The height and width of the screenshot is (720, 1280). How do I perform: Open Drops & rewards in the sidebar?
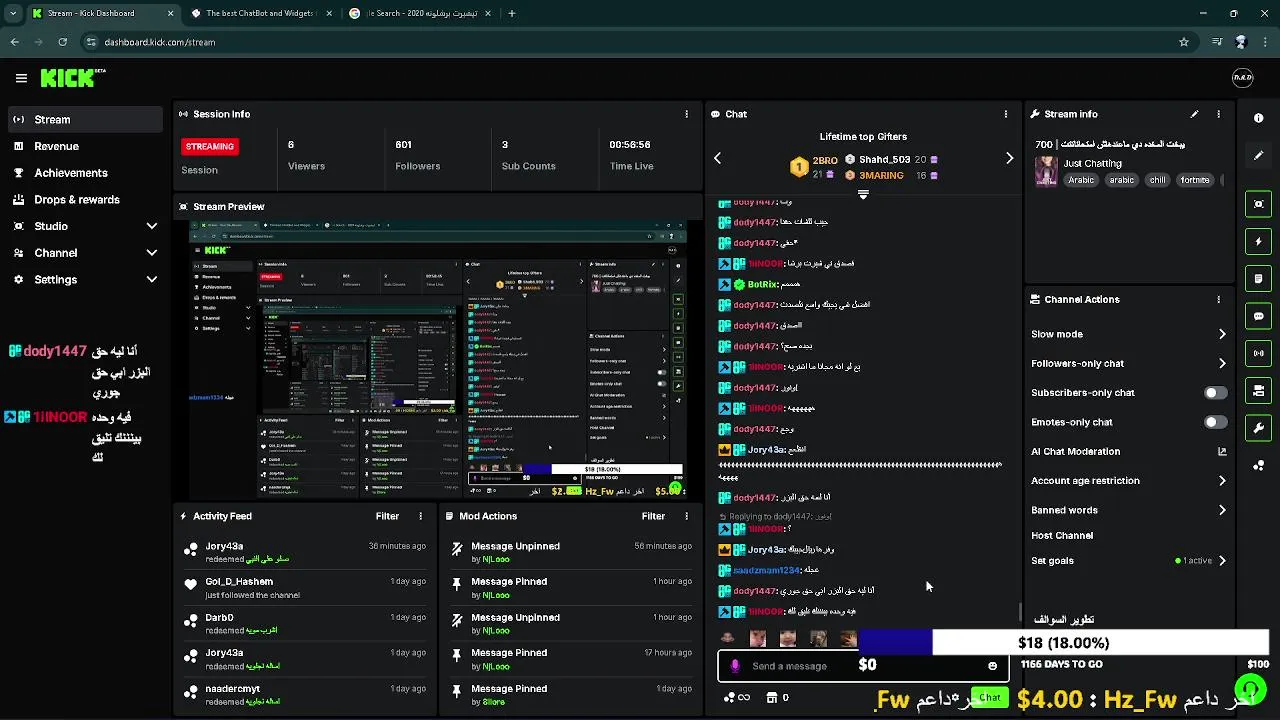click(x=85, y=200)
